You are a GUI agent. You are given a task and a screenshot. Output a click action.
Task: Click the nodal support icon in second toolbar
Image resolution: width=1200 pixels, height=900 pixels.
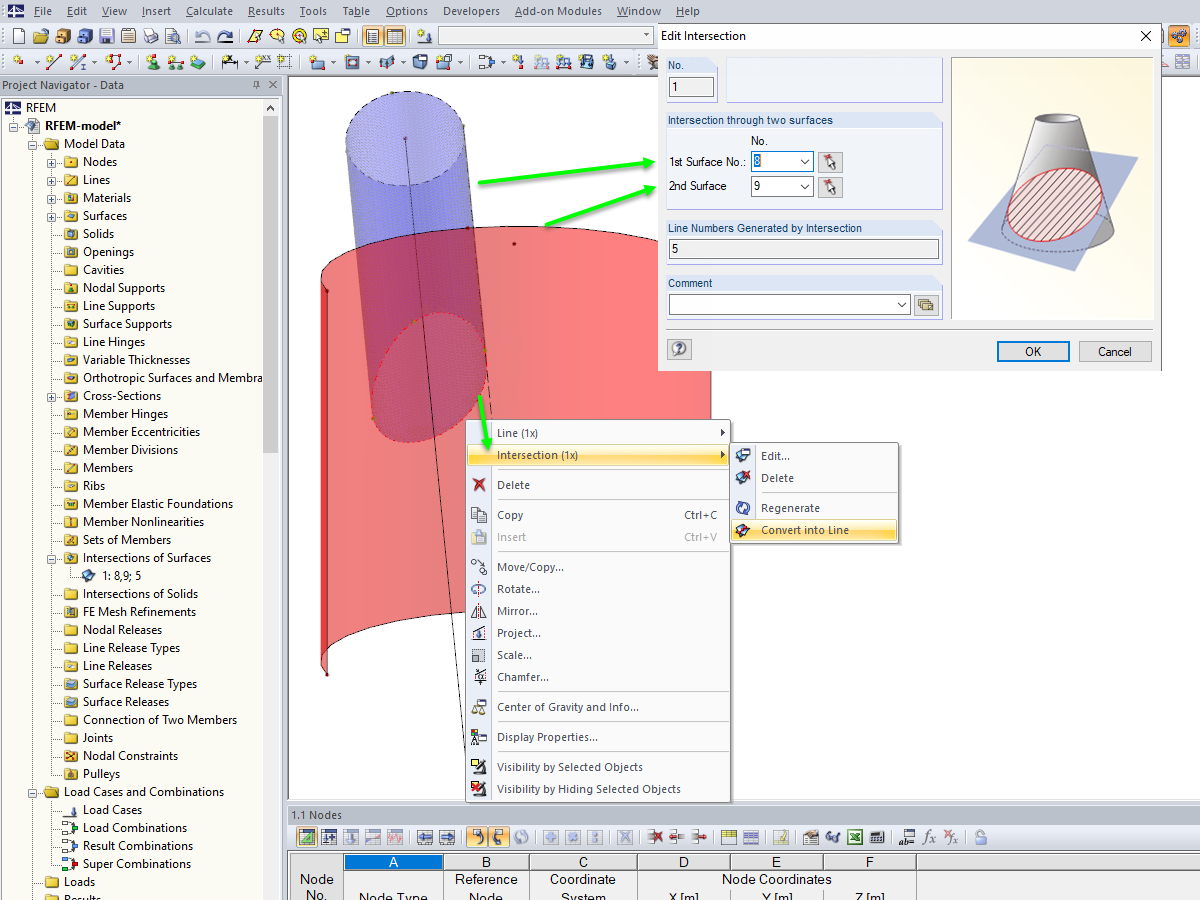(x=152, y=62)
